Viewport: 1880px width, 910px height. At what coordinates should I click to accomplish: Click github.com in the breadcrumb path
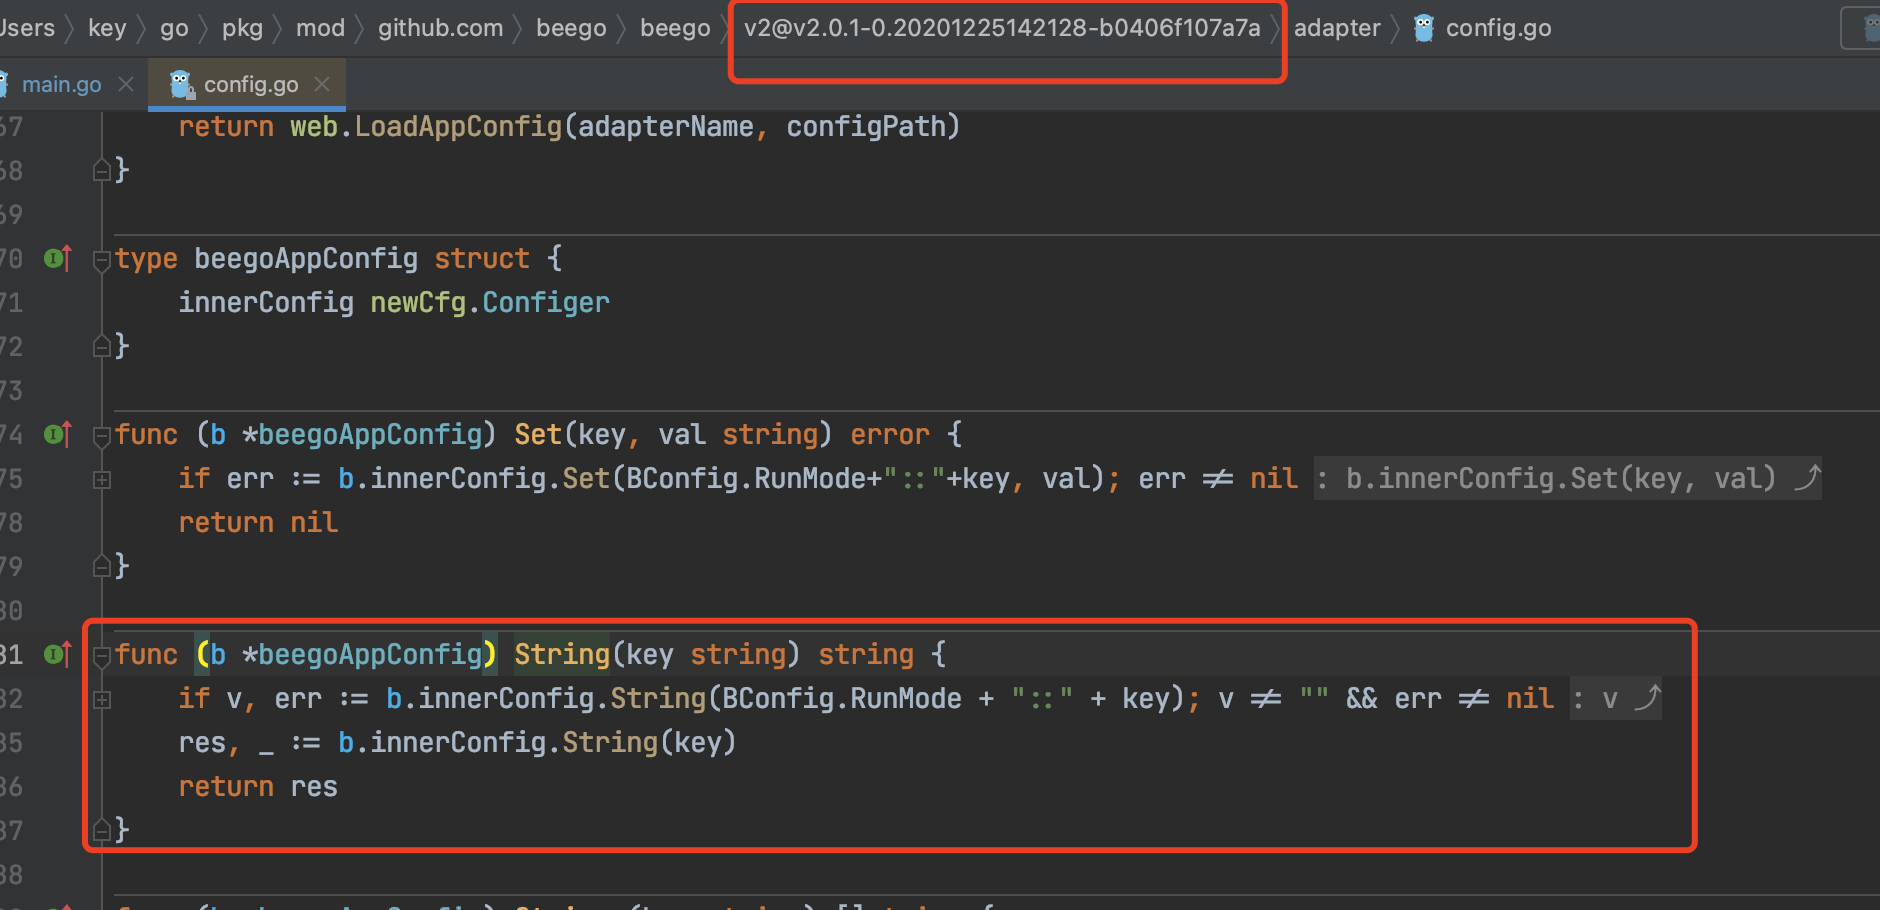(x=440, y=27)
